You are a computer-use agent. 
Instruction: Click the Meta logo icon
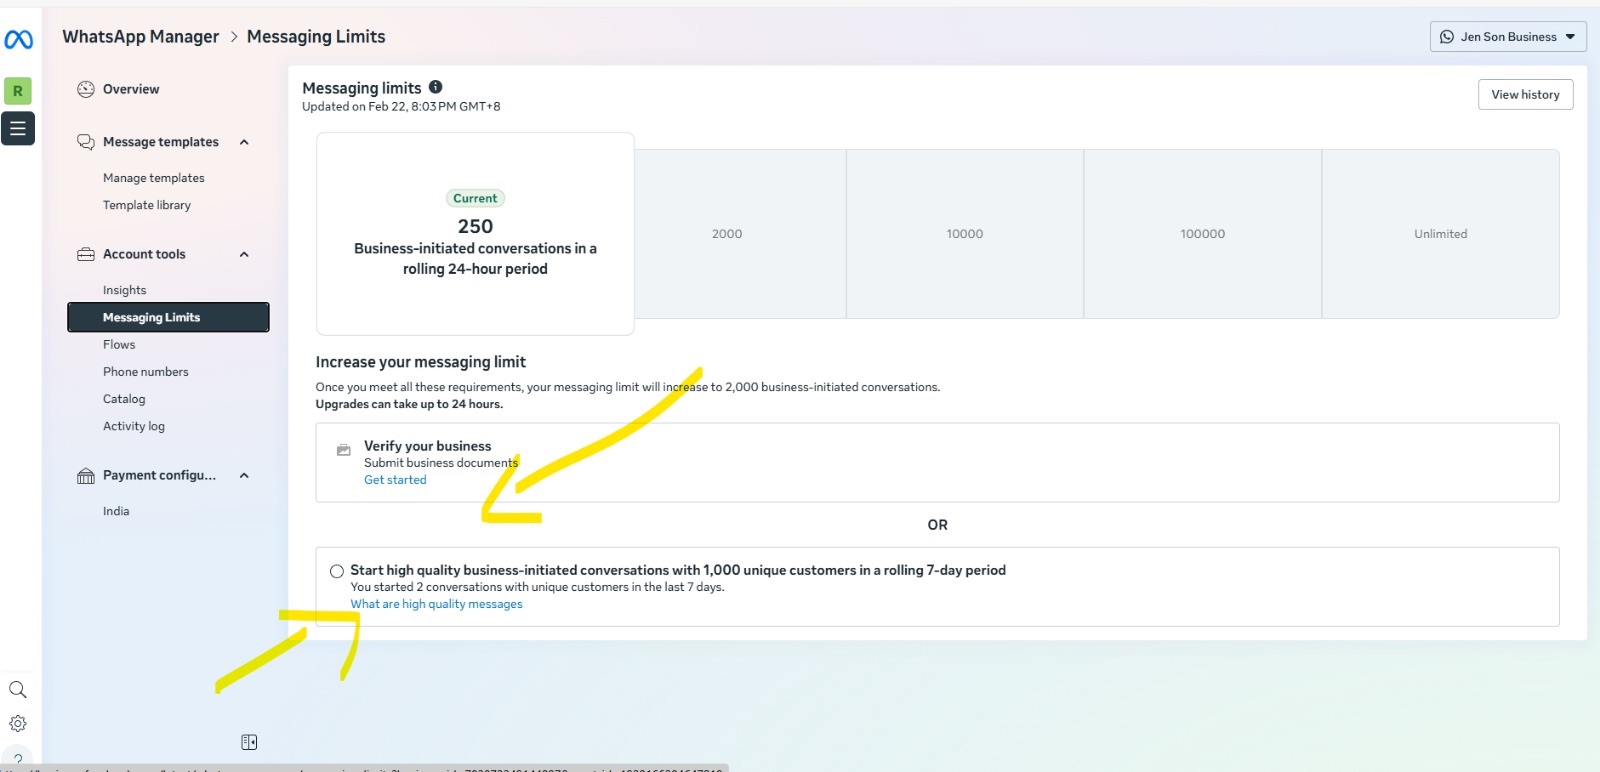[x=18, y=39]
